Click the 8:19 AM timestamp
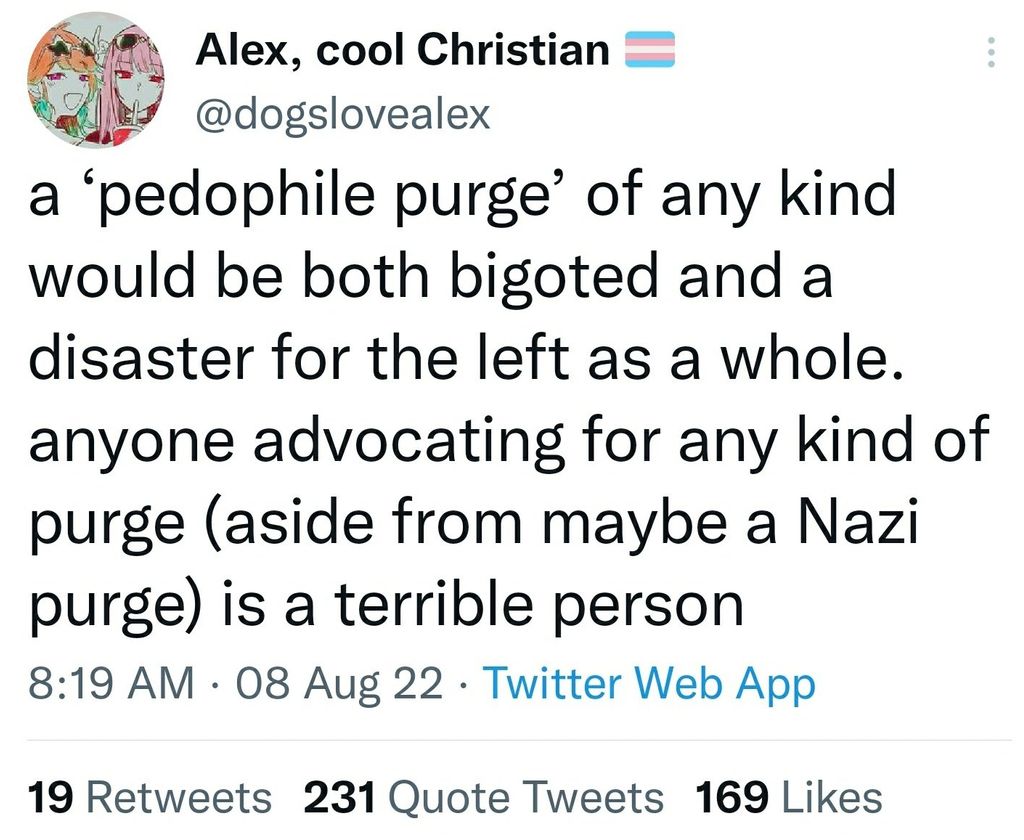Viewport: 1024px width, 840px height. tap(110, 683)
